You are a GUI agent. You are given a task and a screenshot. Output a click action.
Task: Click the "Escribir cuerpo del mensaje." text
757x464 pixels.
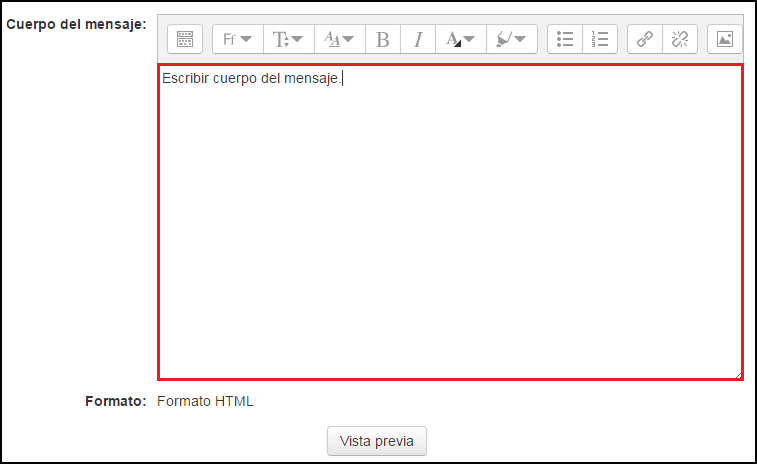[x=251, y=79]
